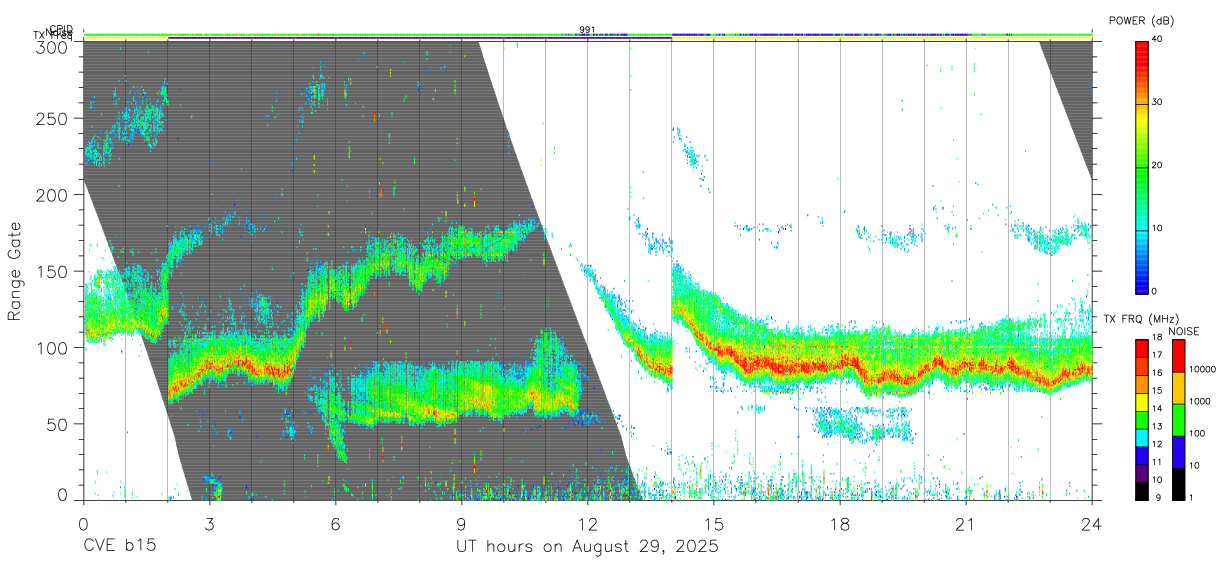Click the 10000 label in the NOISE legend

(1201, 370)
